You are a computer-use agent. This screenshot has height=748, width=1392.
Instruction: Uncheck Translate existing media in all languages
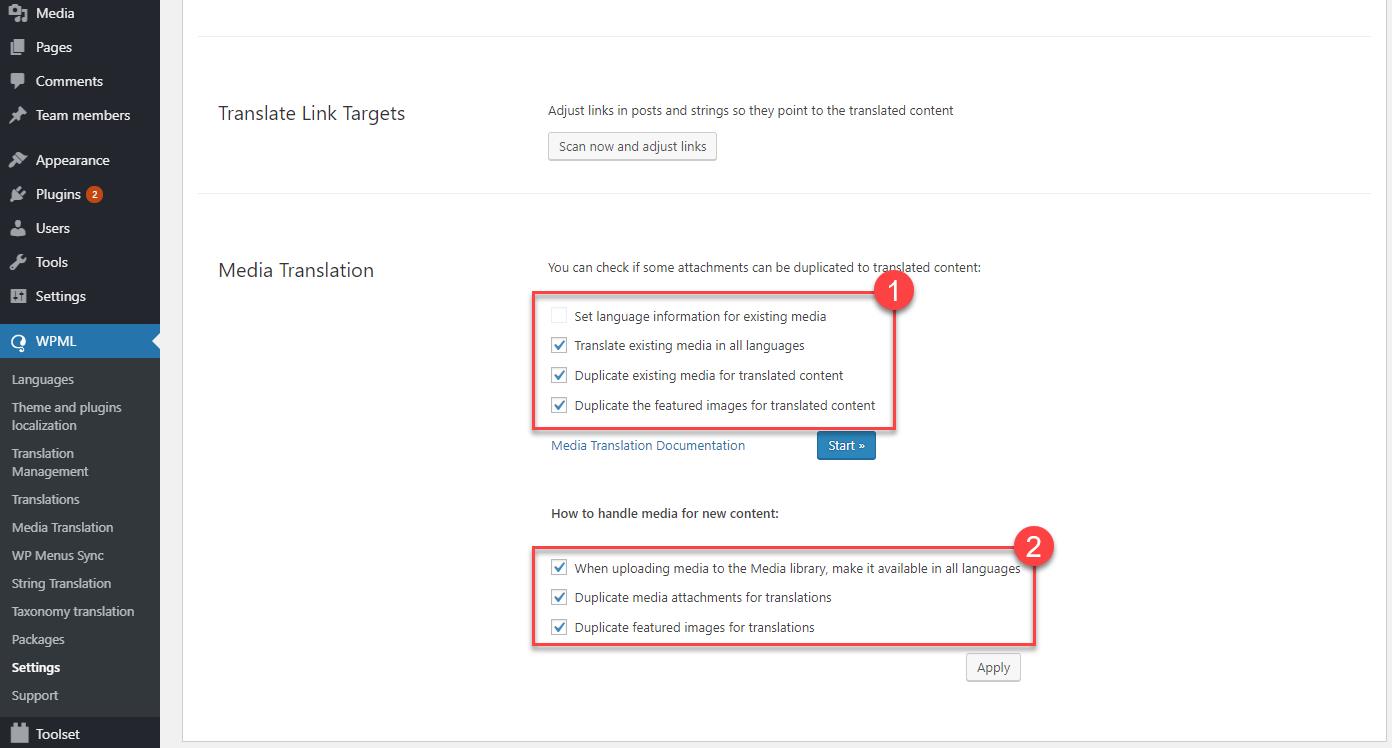[x=559, y=346]
